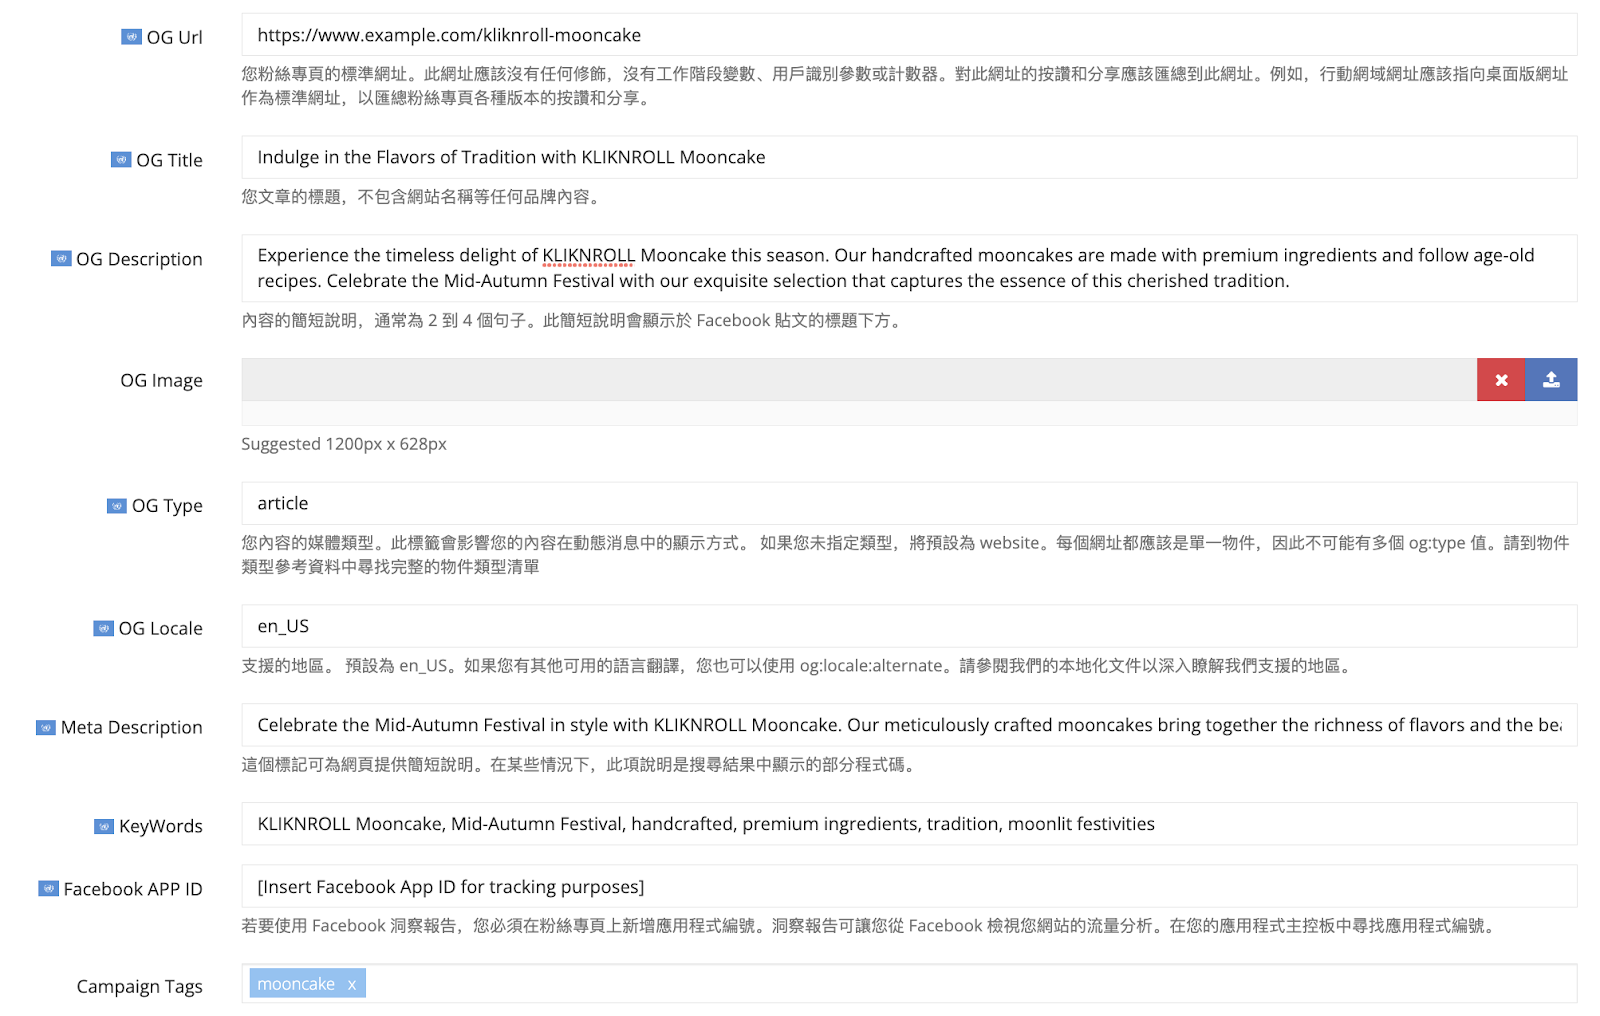Click the OG Url label text
Viewport: 1600px width, 1016px height.
(x=175, y=38)
